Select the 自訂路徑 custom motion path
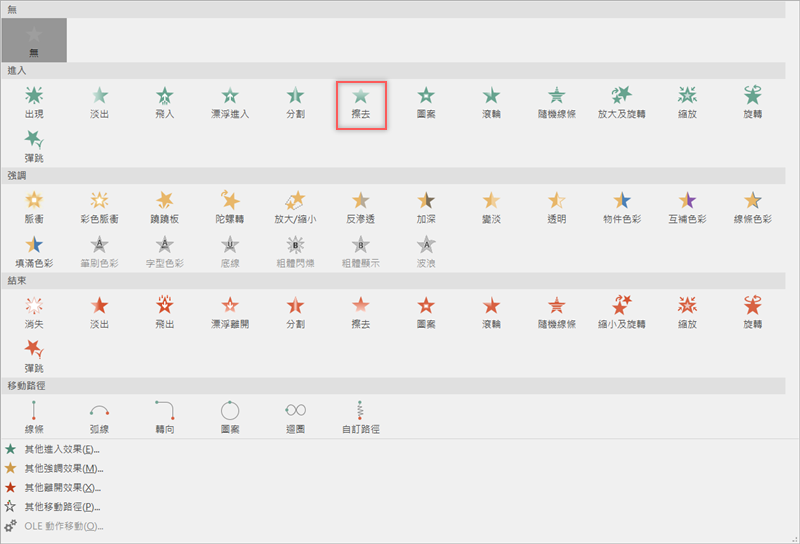Viewport: 800px width, 544px height. (361, 417)
